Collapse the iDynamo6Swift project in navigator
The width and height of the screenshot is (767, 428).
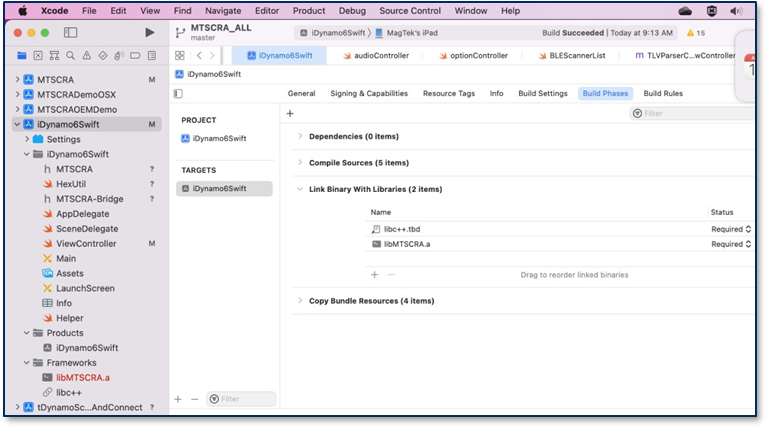(18, 124)
